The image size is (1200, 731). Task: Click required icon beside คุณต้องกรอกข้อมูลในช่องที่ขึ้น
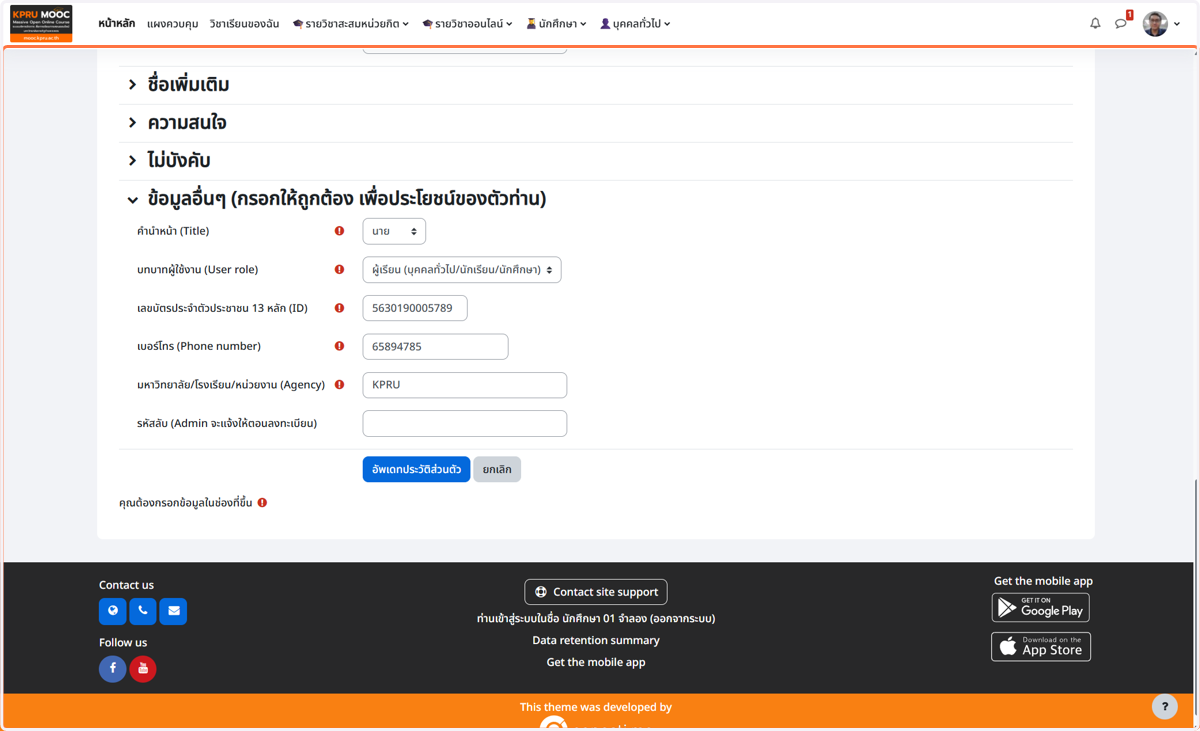(x=262, y=503)
